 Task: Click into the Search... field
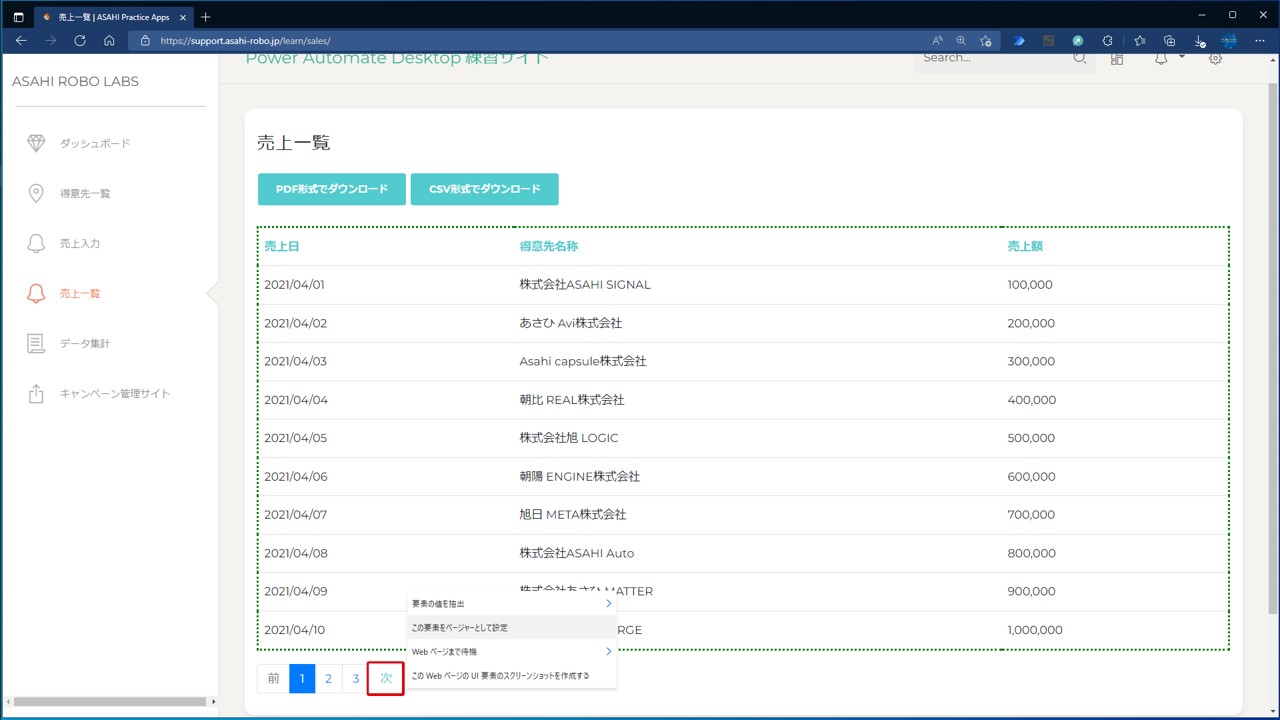point(993,58)
